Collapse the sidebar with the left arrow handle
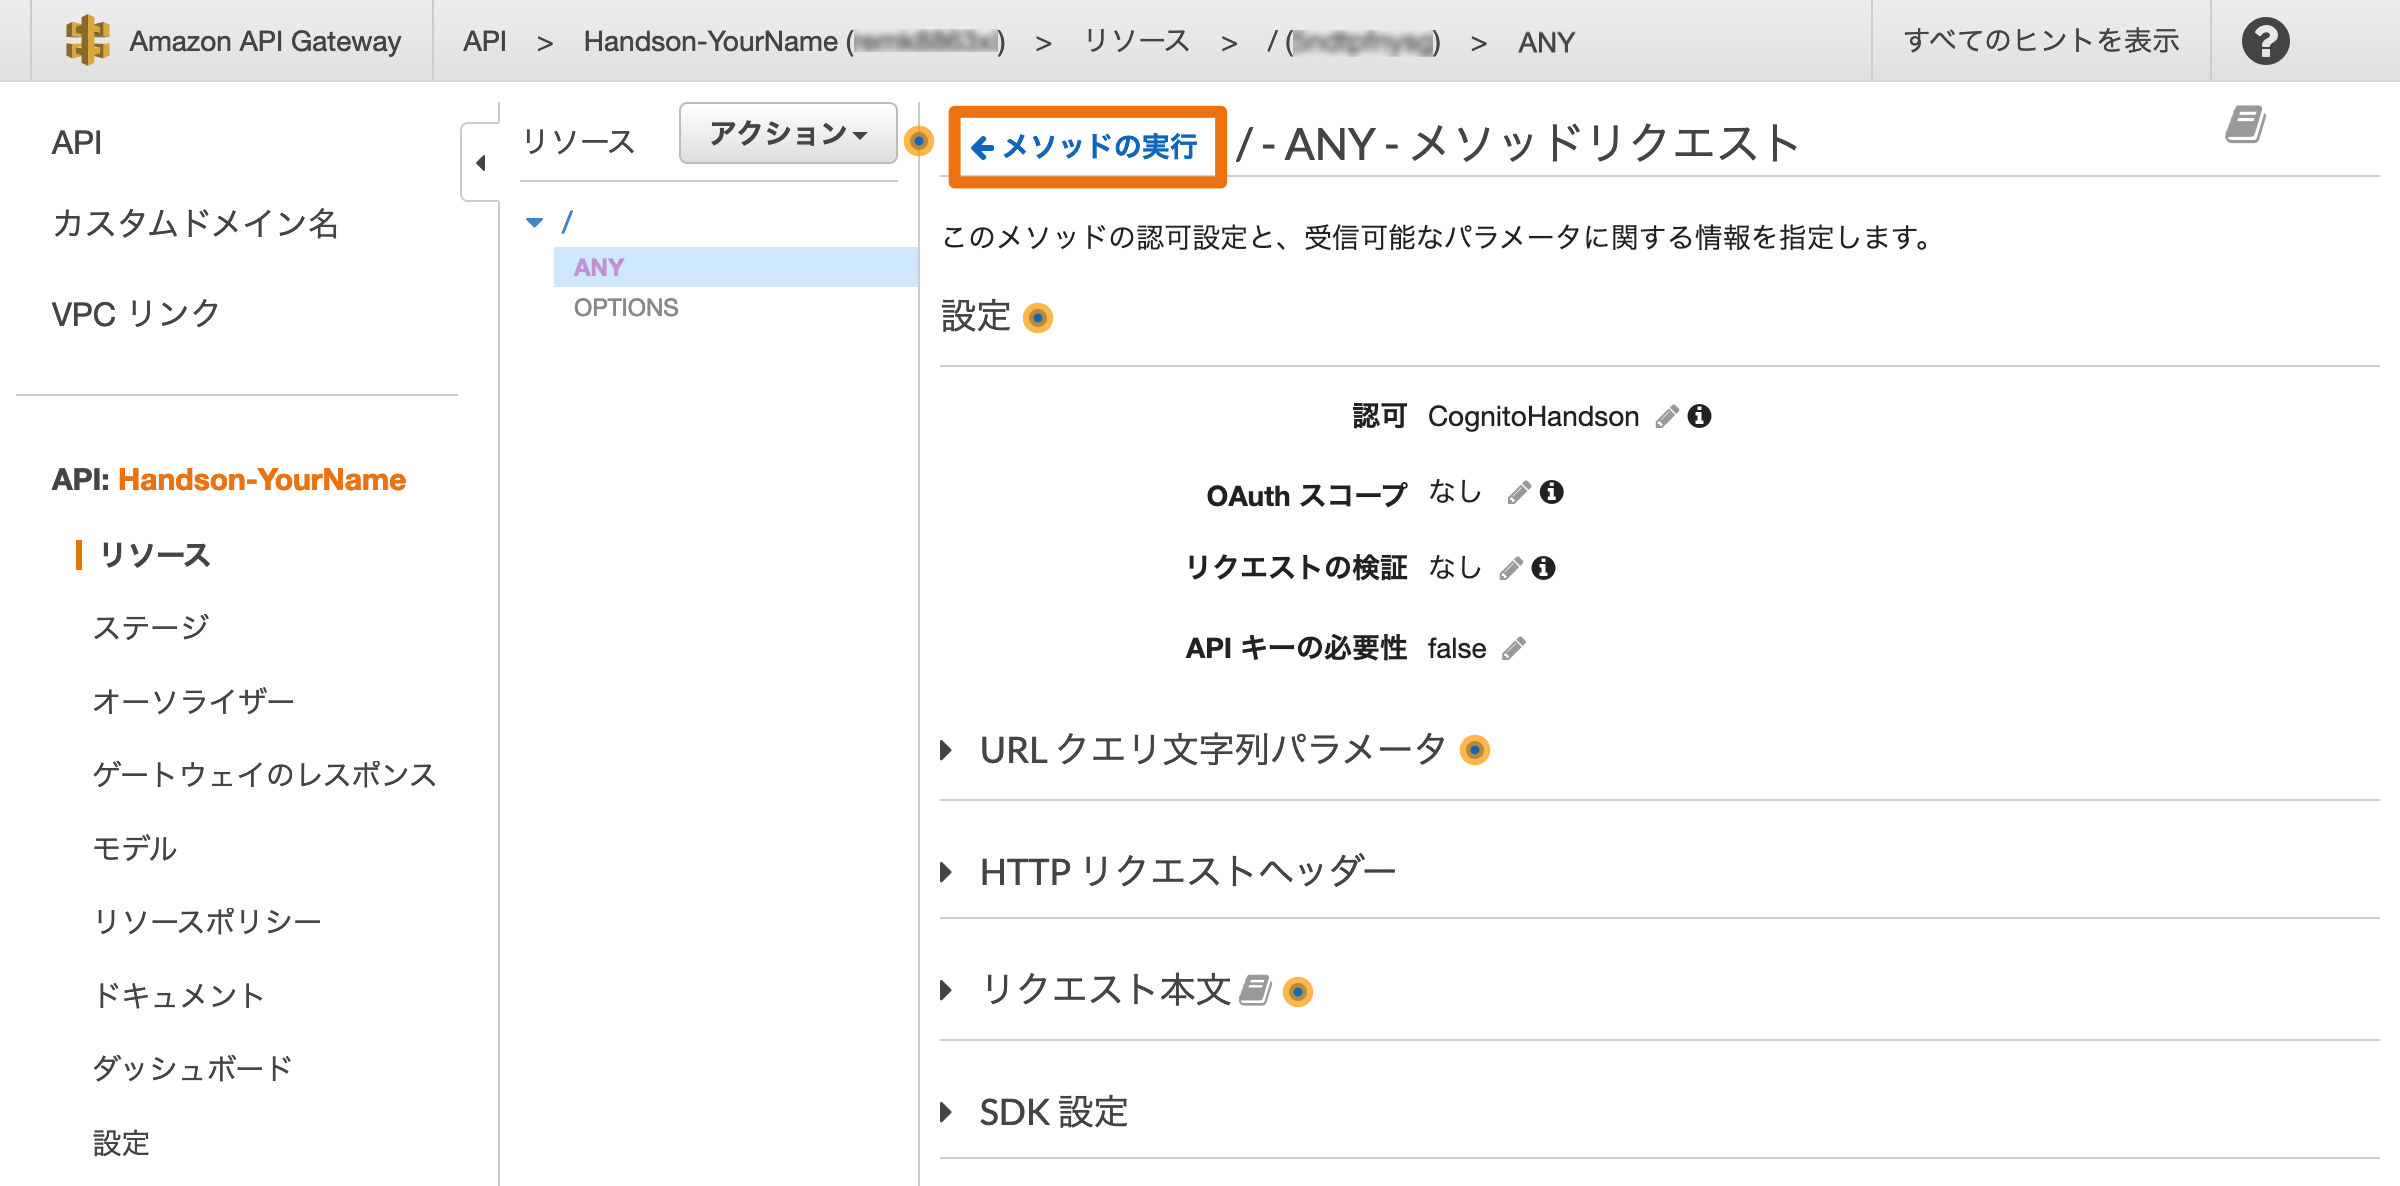This screenshot has width=2400, height=1186. point(481,163)
